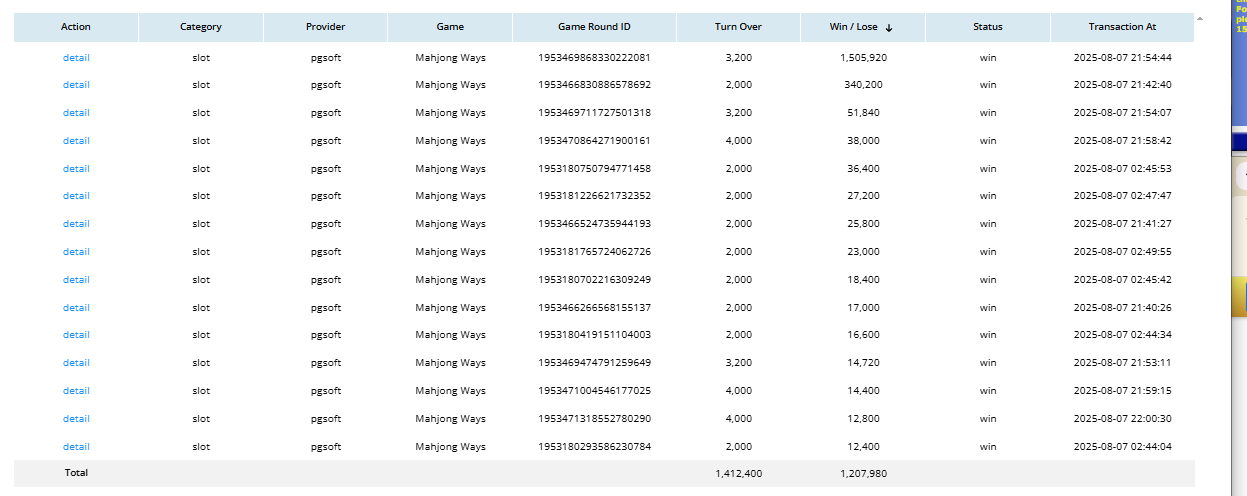Select the 27,200 win amount cell
The width and height of the screenshot is (1247, 496).
pyautogui.click(x=864, y=196)
